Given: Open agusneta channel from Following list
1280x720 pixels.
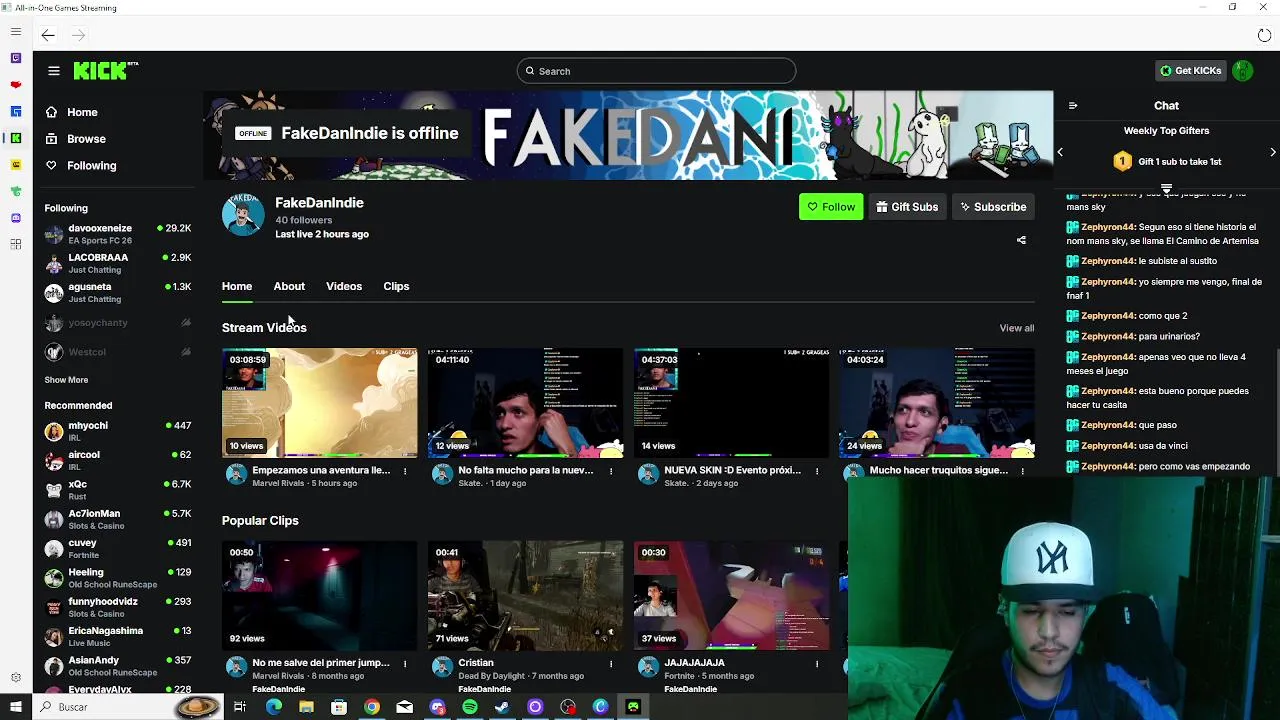Looking at the screenshot, I should 118,292.
